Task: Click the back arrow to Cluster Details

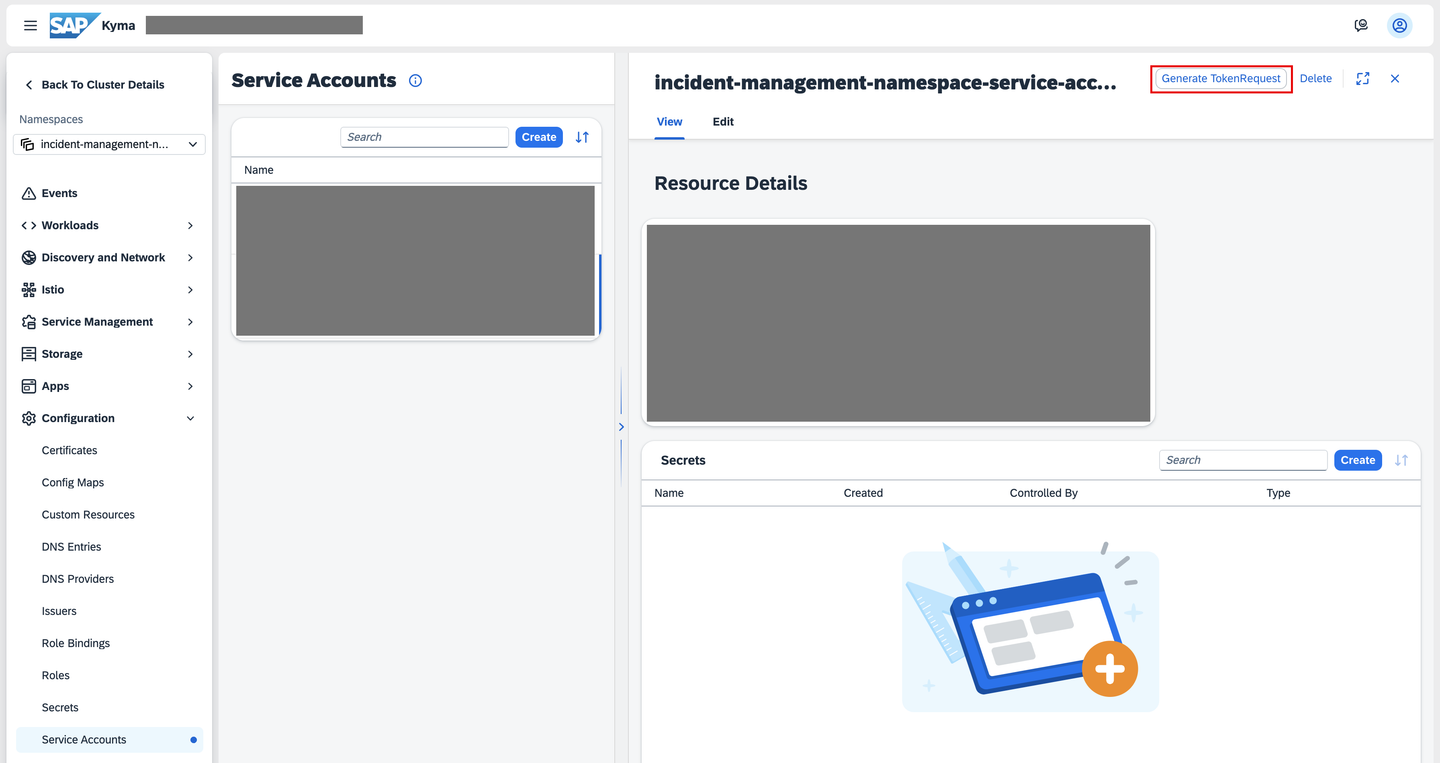Action: tap(29, 85)
